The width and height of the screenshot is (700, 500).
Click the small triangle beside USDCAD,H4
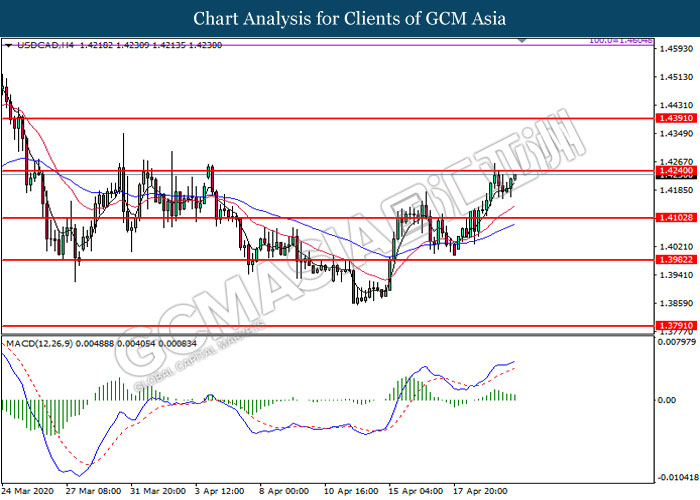(x=8, y=45)
